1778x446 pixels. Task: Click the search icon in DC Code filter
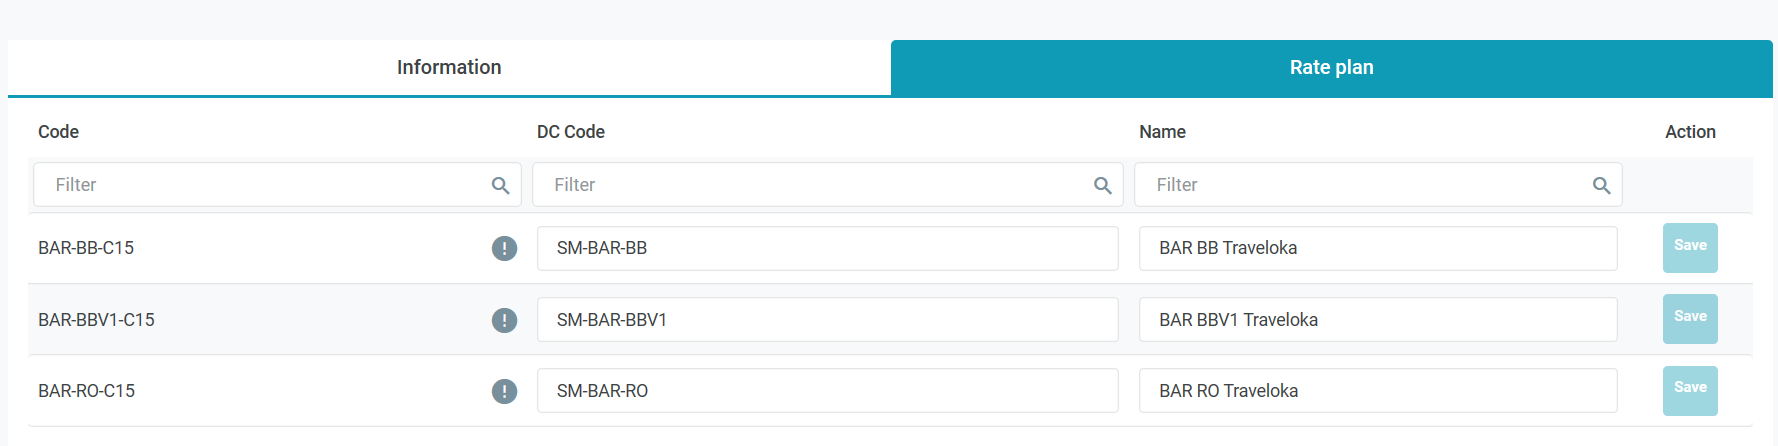[1102, 185]
